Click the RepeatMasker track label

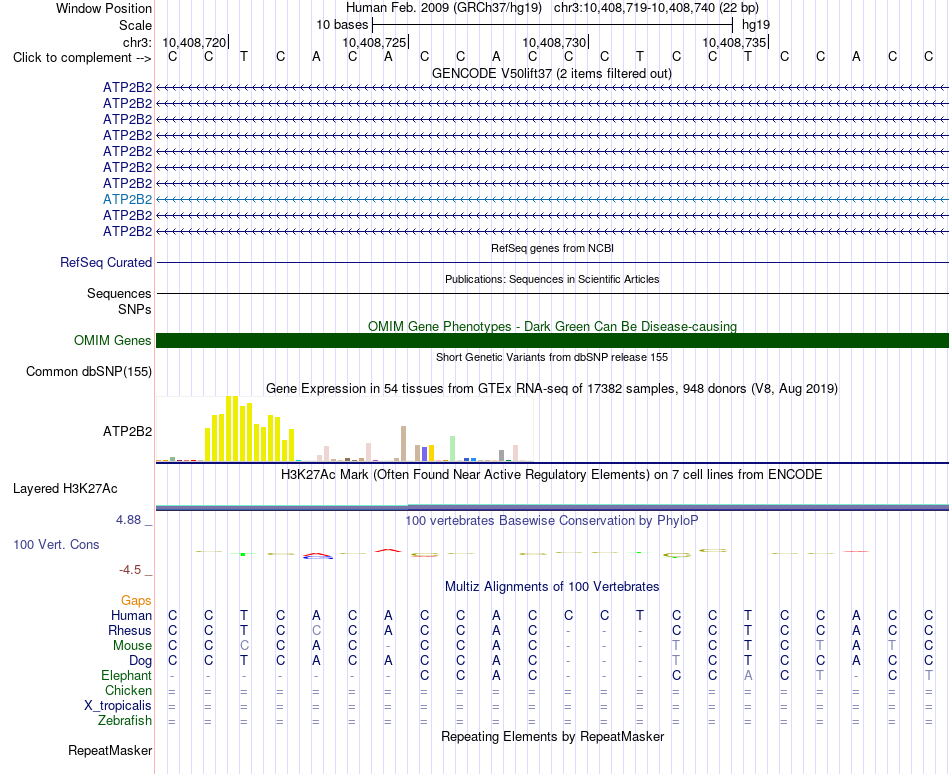[x=110, y=750]
